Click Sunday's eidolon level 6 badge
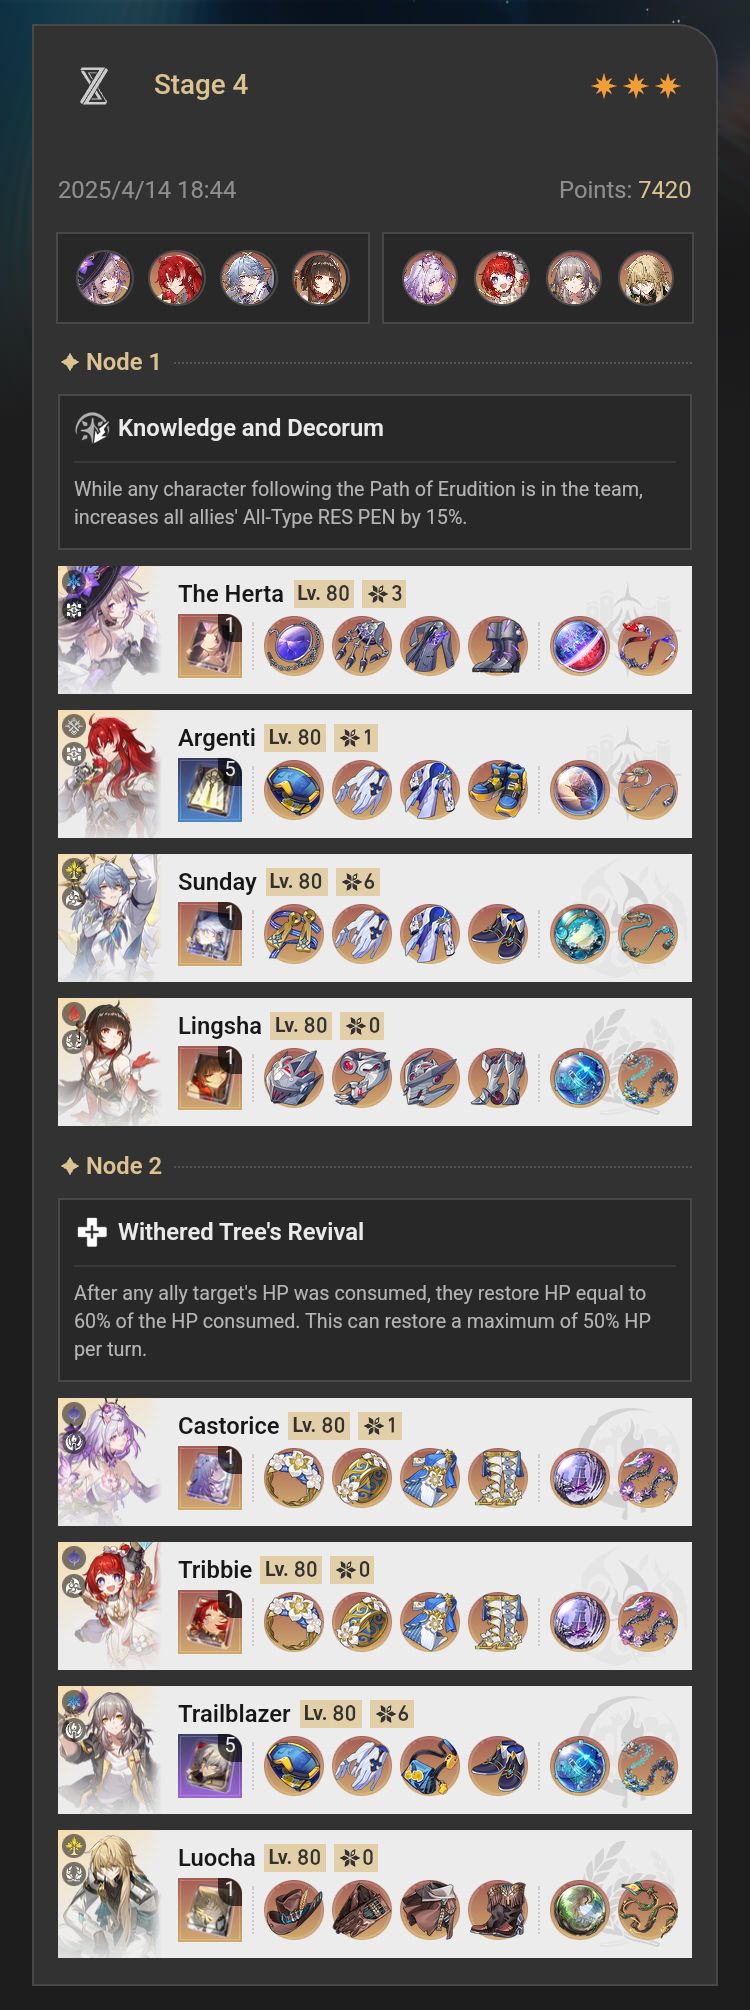The width and height of the screenshot is (750, 2010). tap(358, 882)
